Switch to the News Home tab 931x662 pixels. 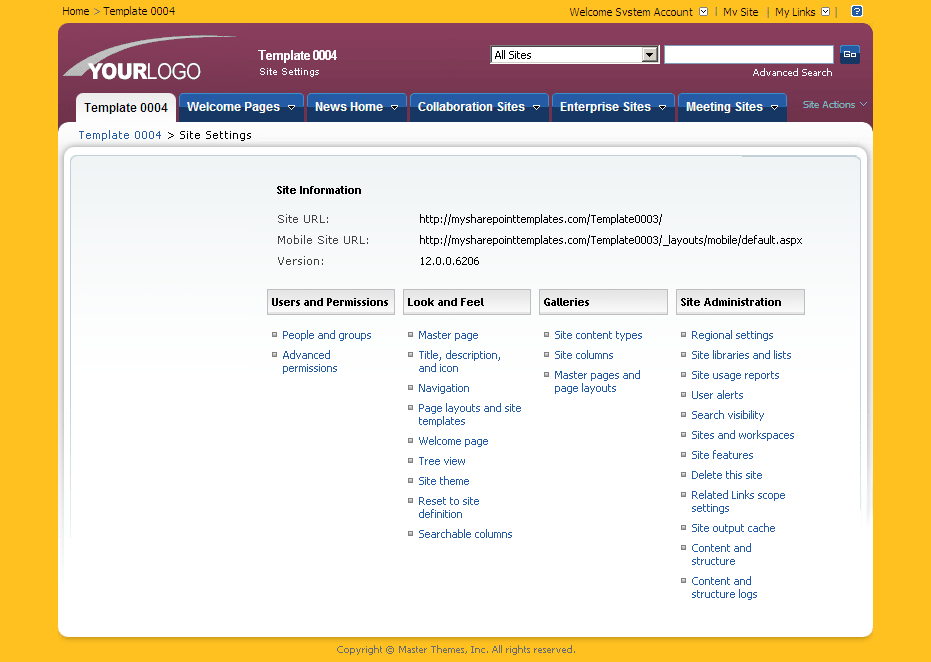350,106
